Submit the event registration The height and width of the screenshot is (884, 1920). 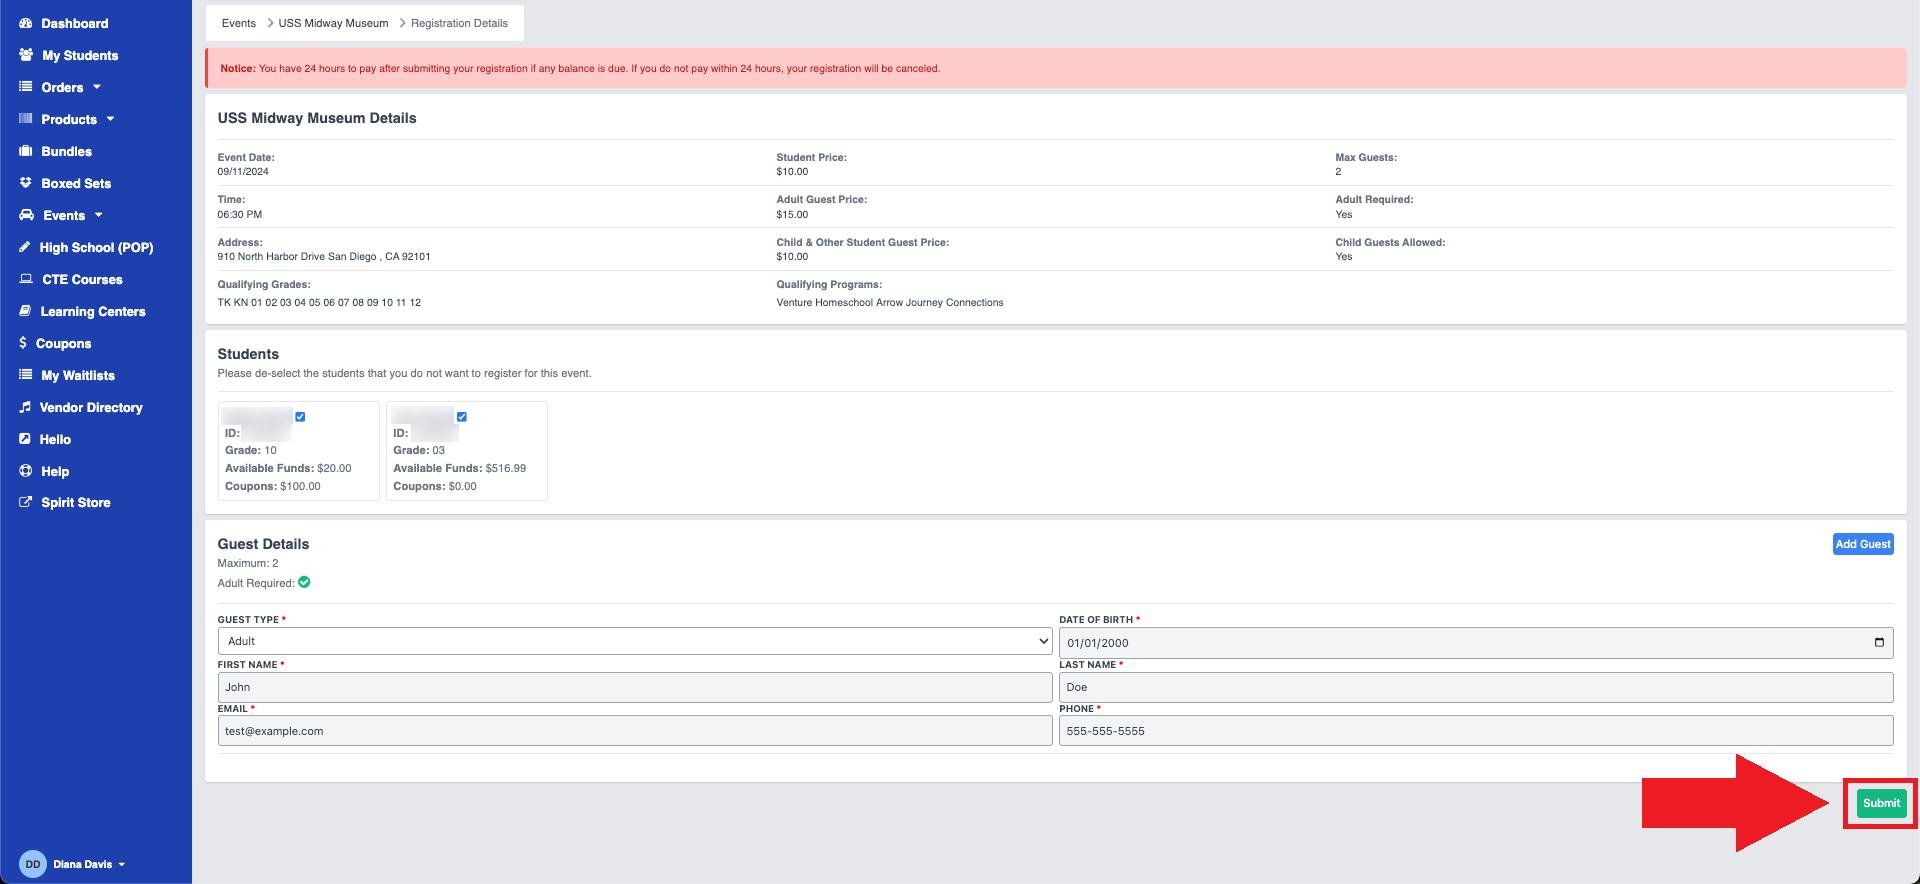[x=1881, y=803]
